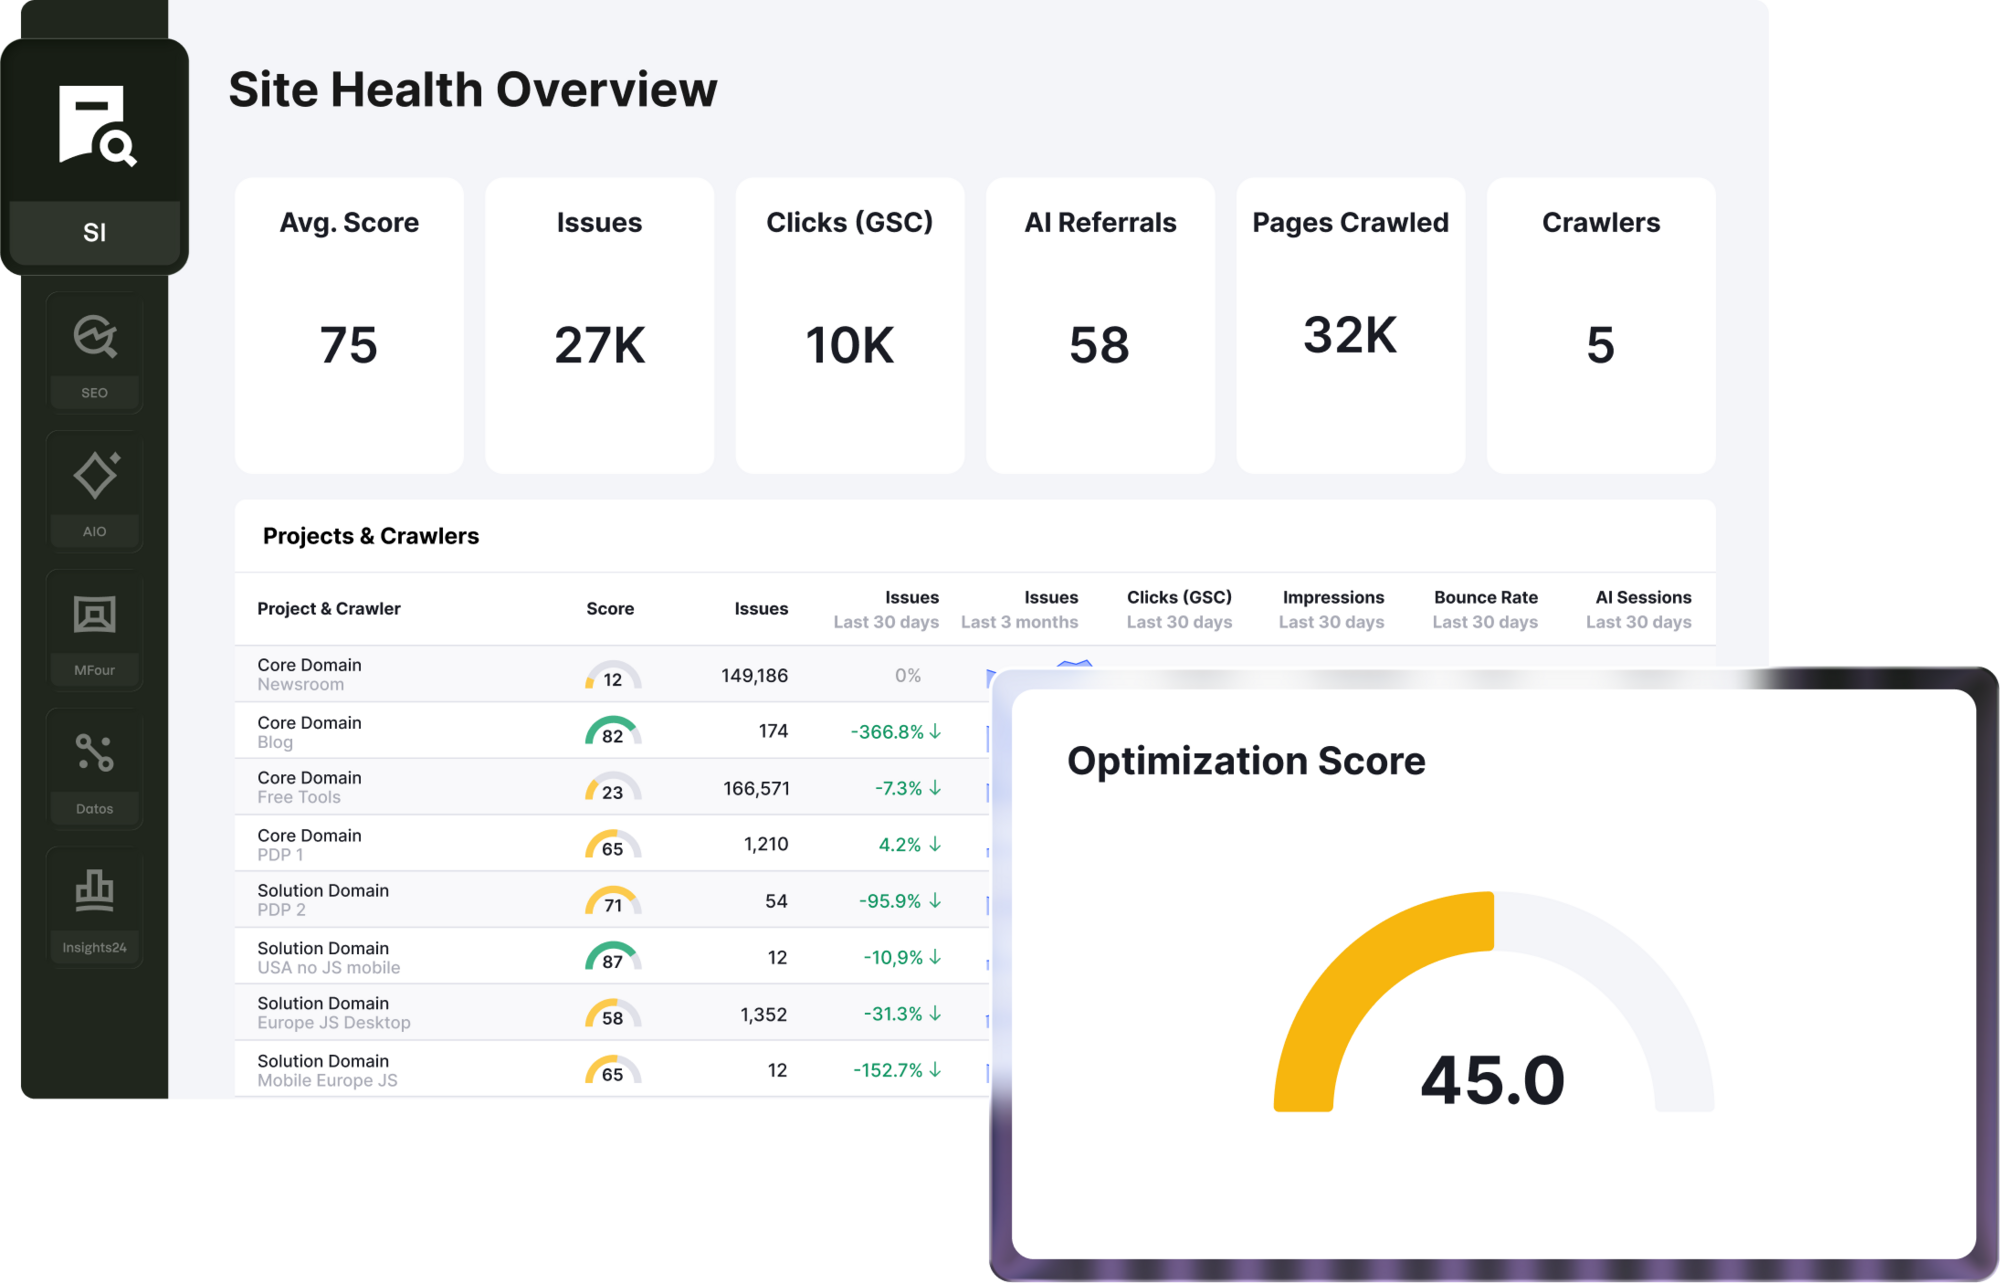The height and width of the screenshot is (1283, 2000).
Task: Open the Solution Domain Mobile Europe JS row
Action: 612,1070
